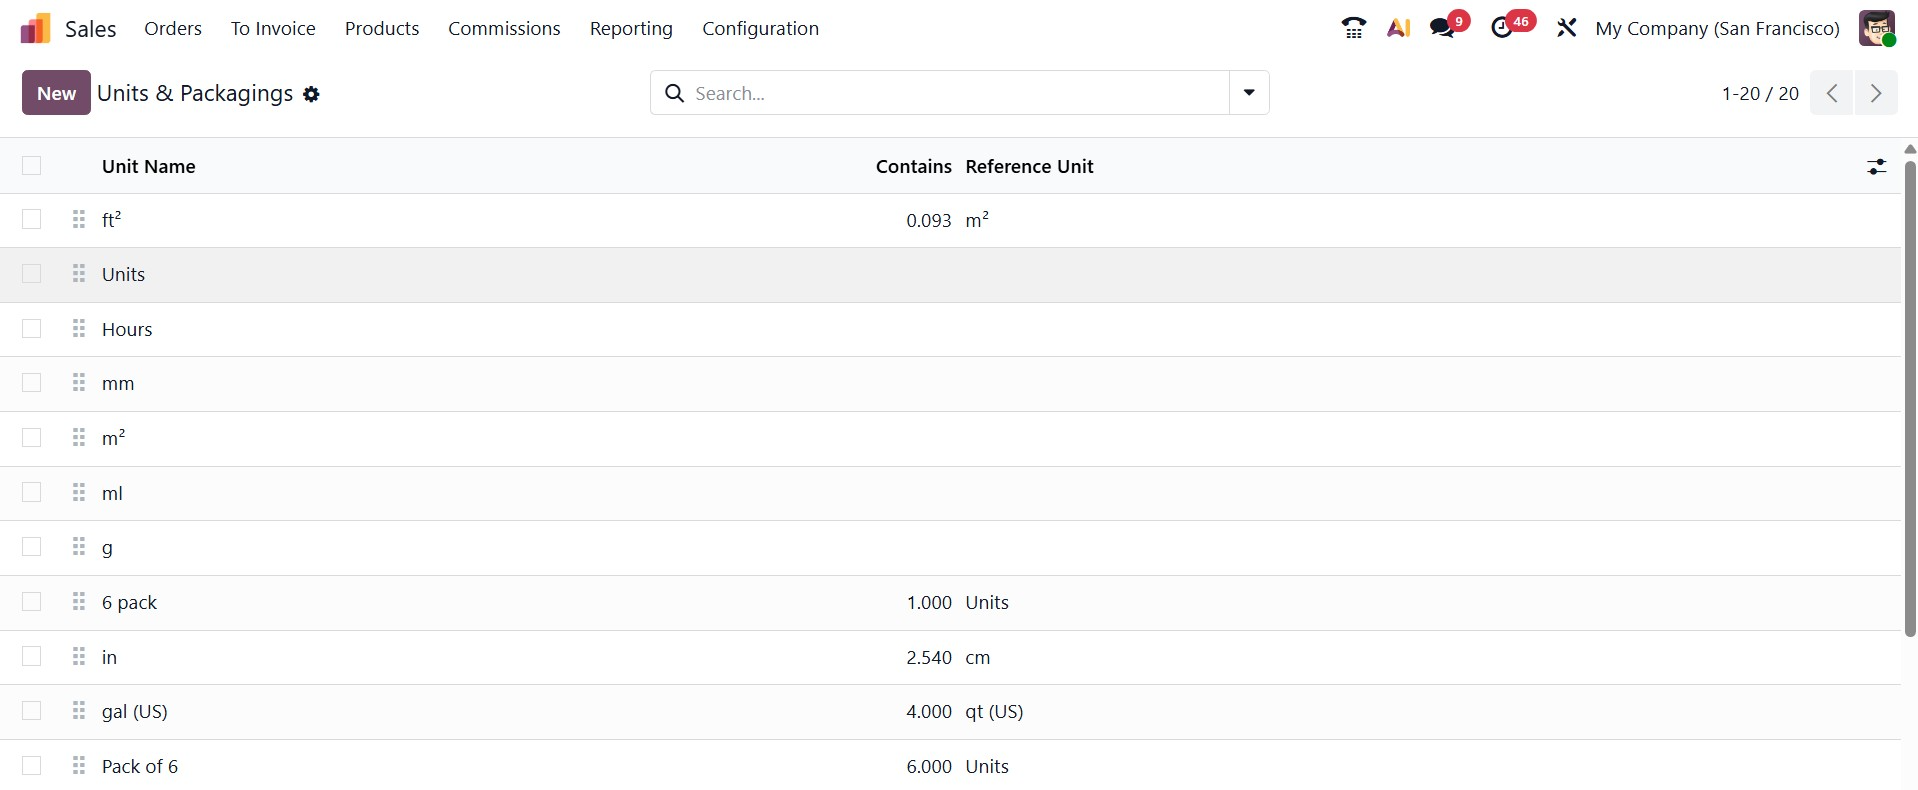This screenshot has height=790, width=1918.
Task: Open the Reporting menu
Action: tap(631, 29)
